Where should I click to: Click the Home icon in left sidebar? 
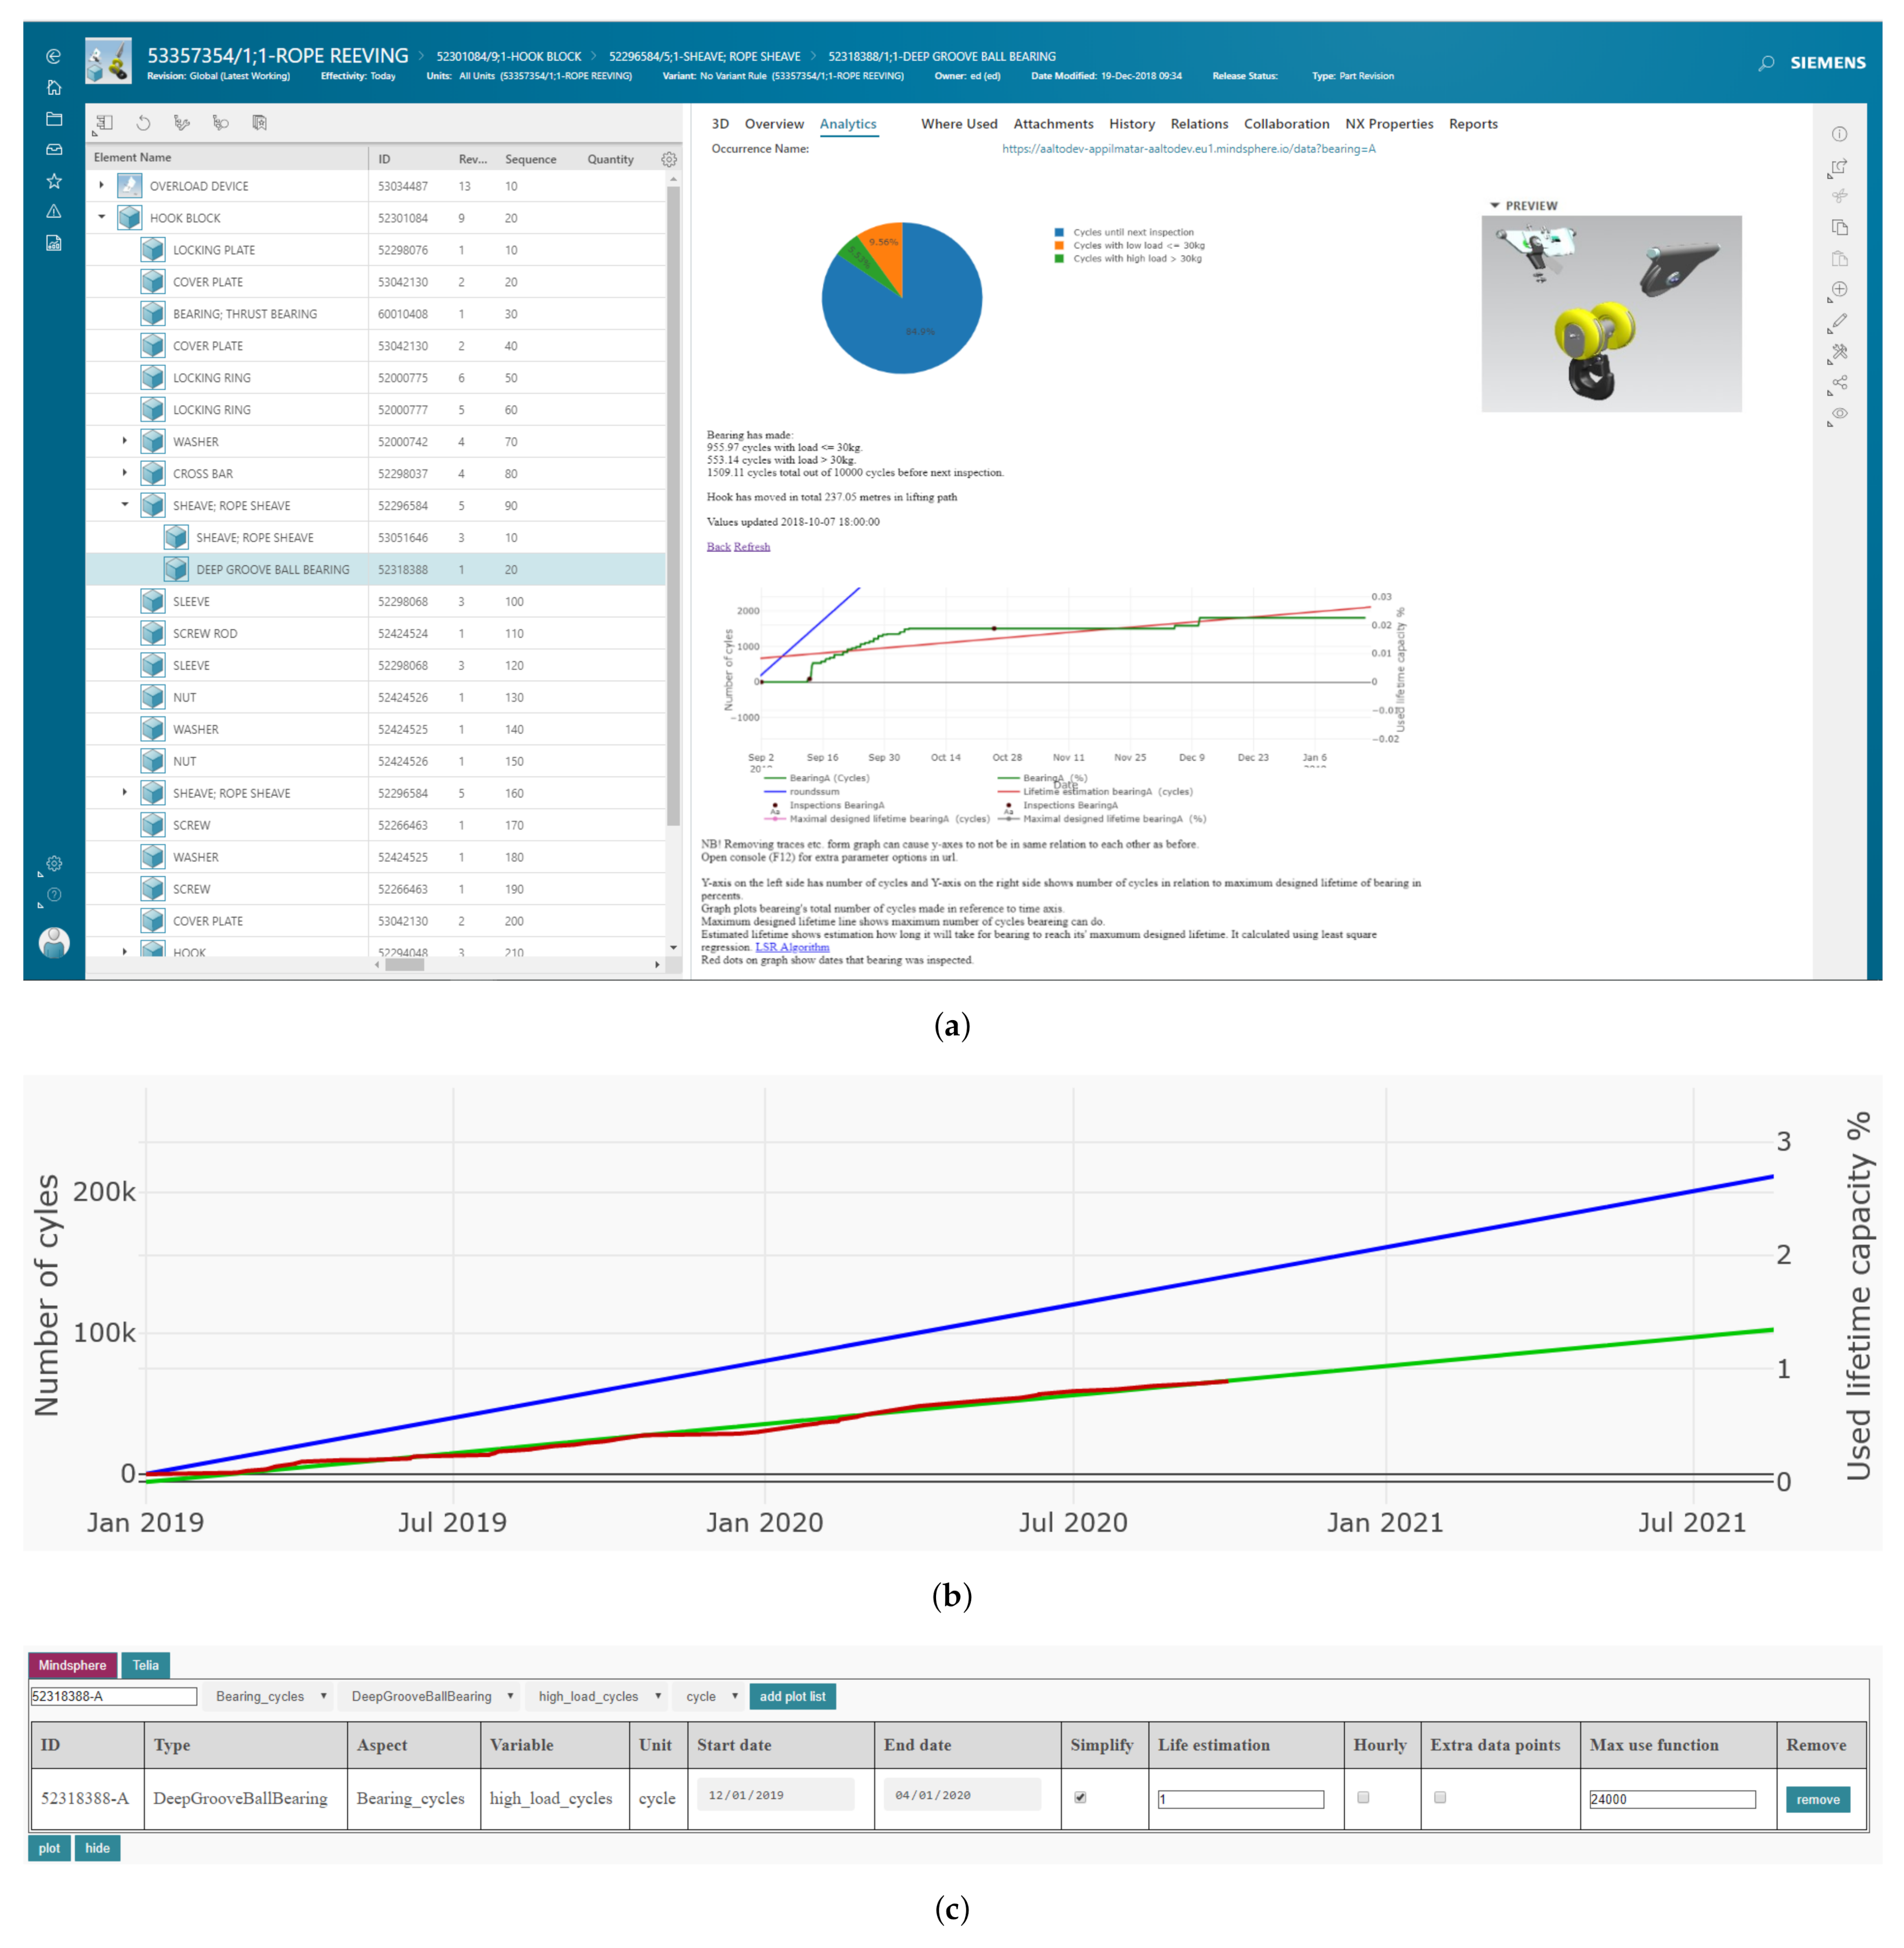pos(54,88)
